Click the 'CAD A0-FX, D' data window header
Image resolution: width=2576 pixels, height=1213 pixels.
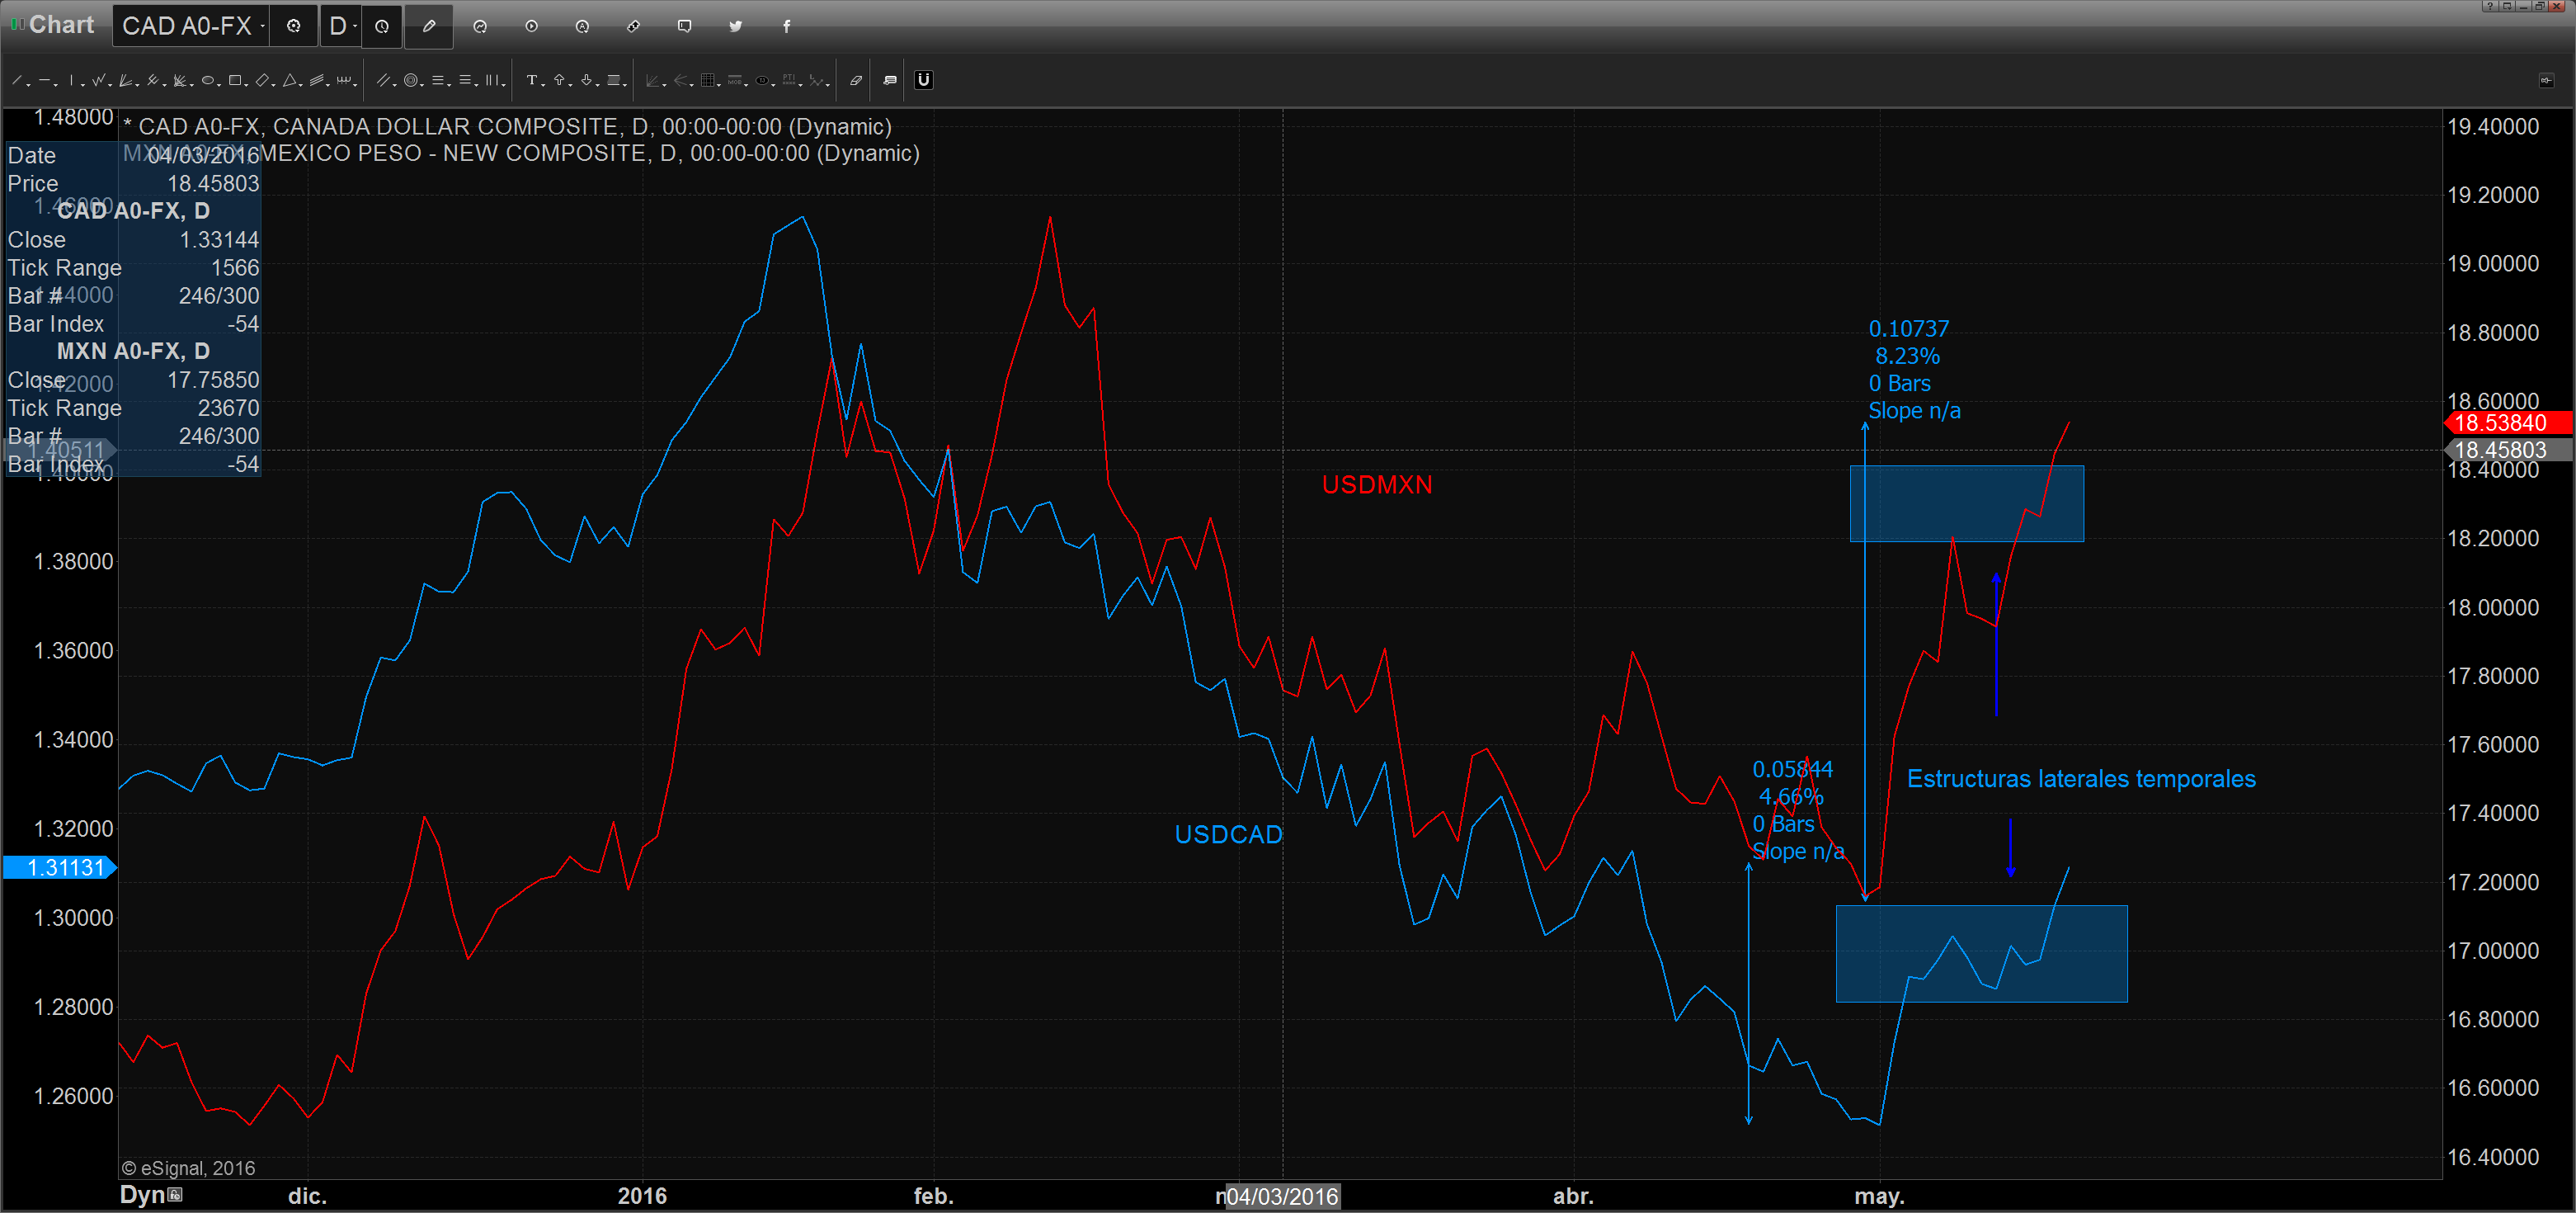pyautogui.click(x=133, y=211)
